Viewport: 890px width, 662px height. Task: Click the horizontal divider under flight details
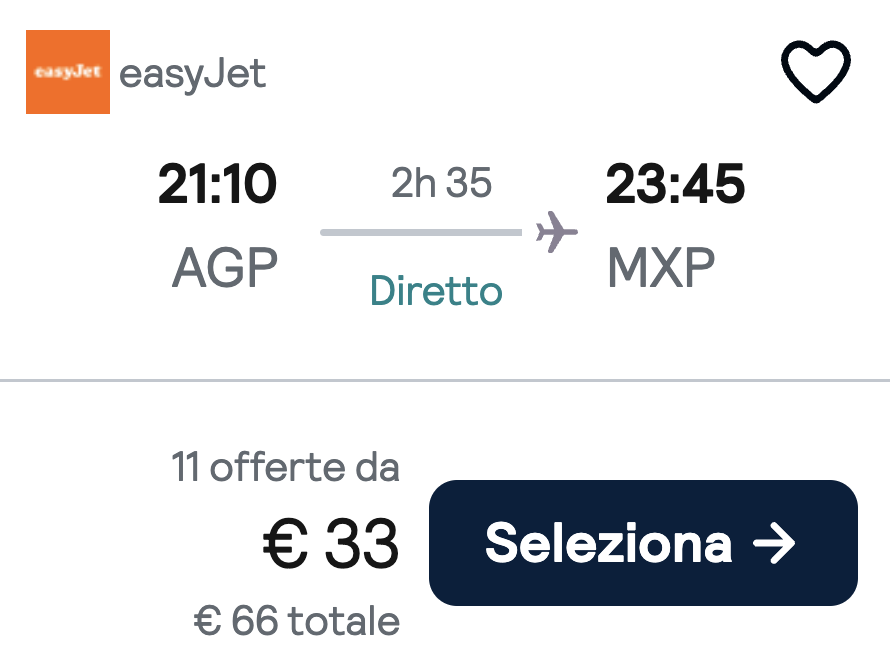click(x=445, y=380)
